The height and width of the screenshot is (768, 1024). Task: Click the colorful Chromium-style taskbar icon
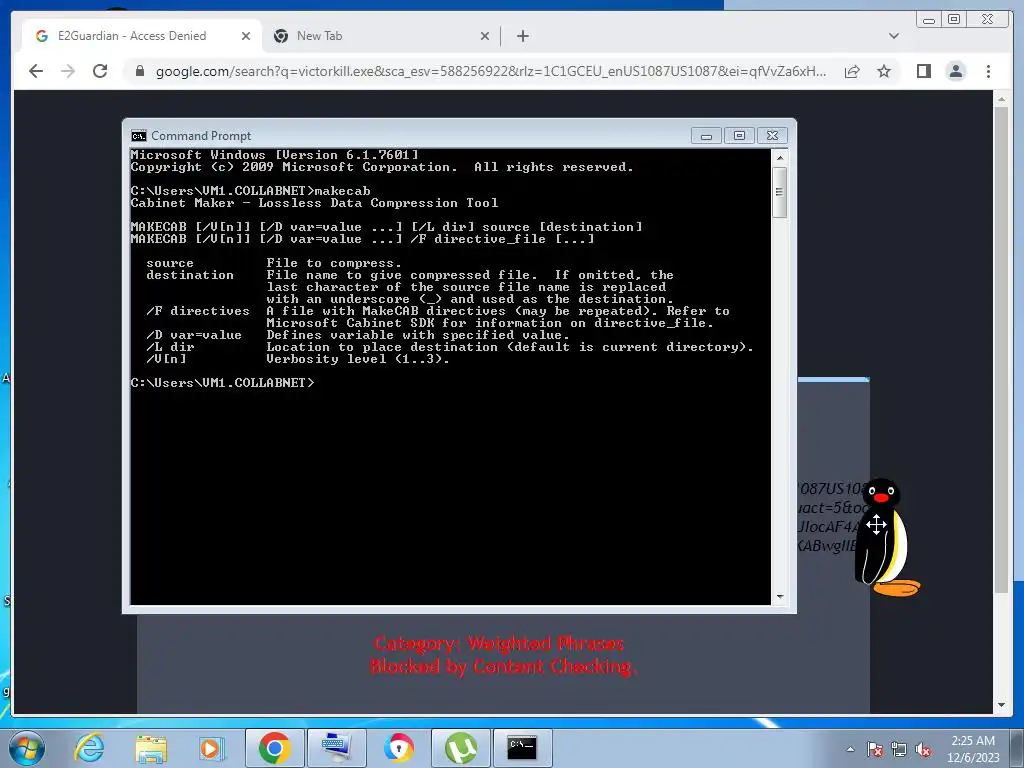click(x=398, y=748)
